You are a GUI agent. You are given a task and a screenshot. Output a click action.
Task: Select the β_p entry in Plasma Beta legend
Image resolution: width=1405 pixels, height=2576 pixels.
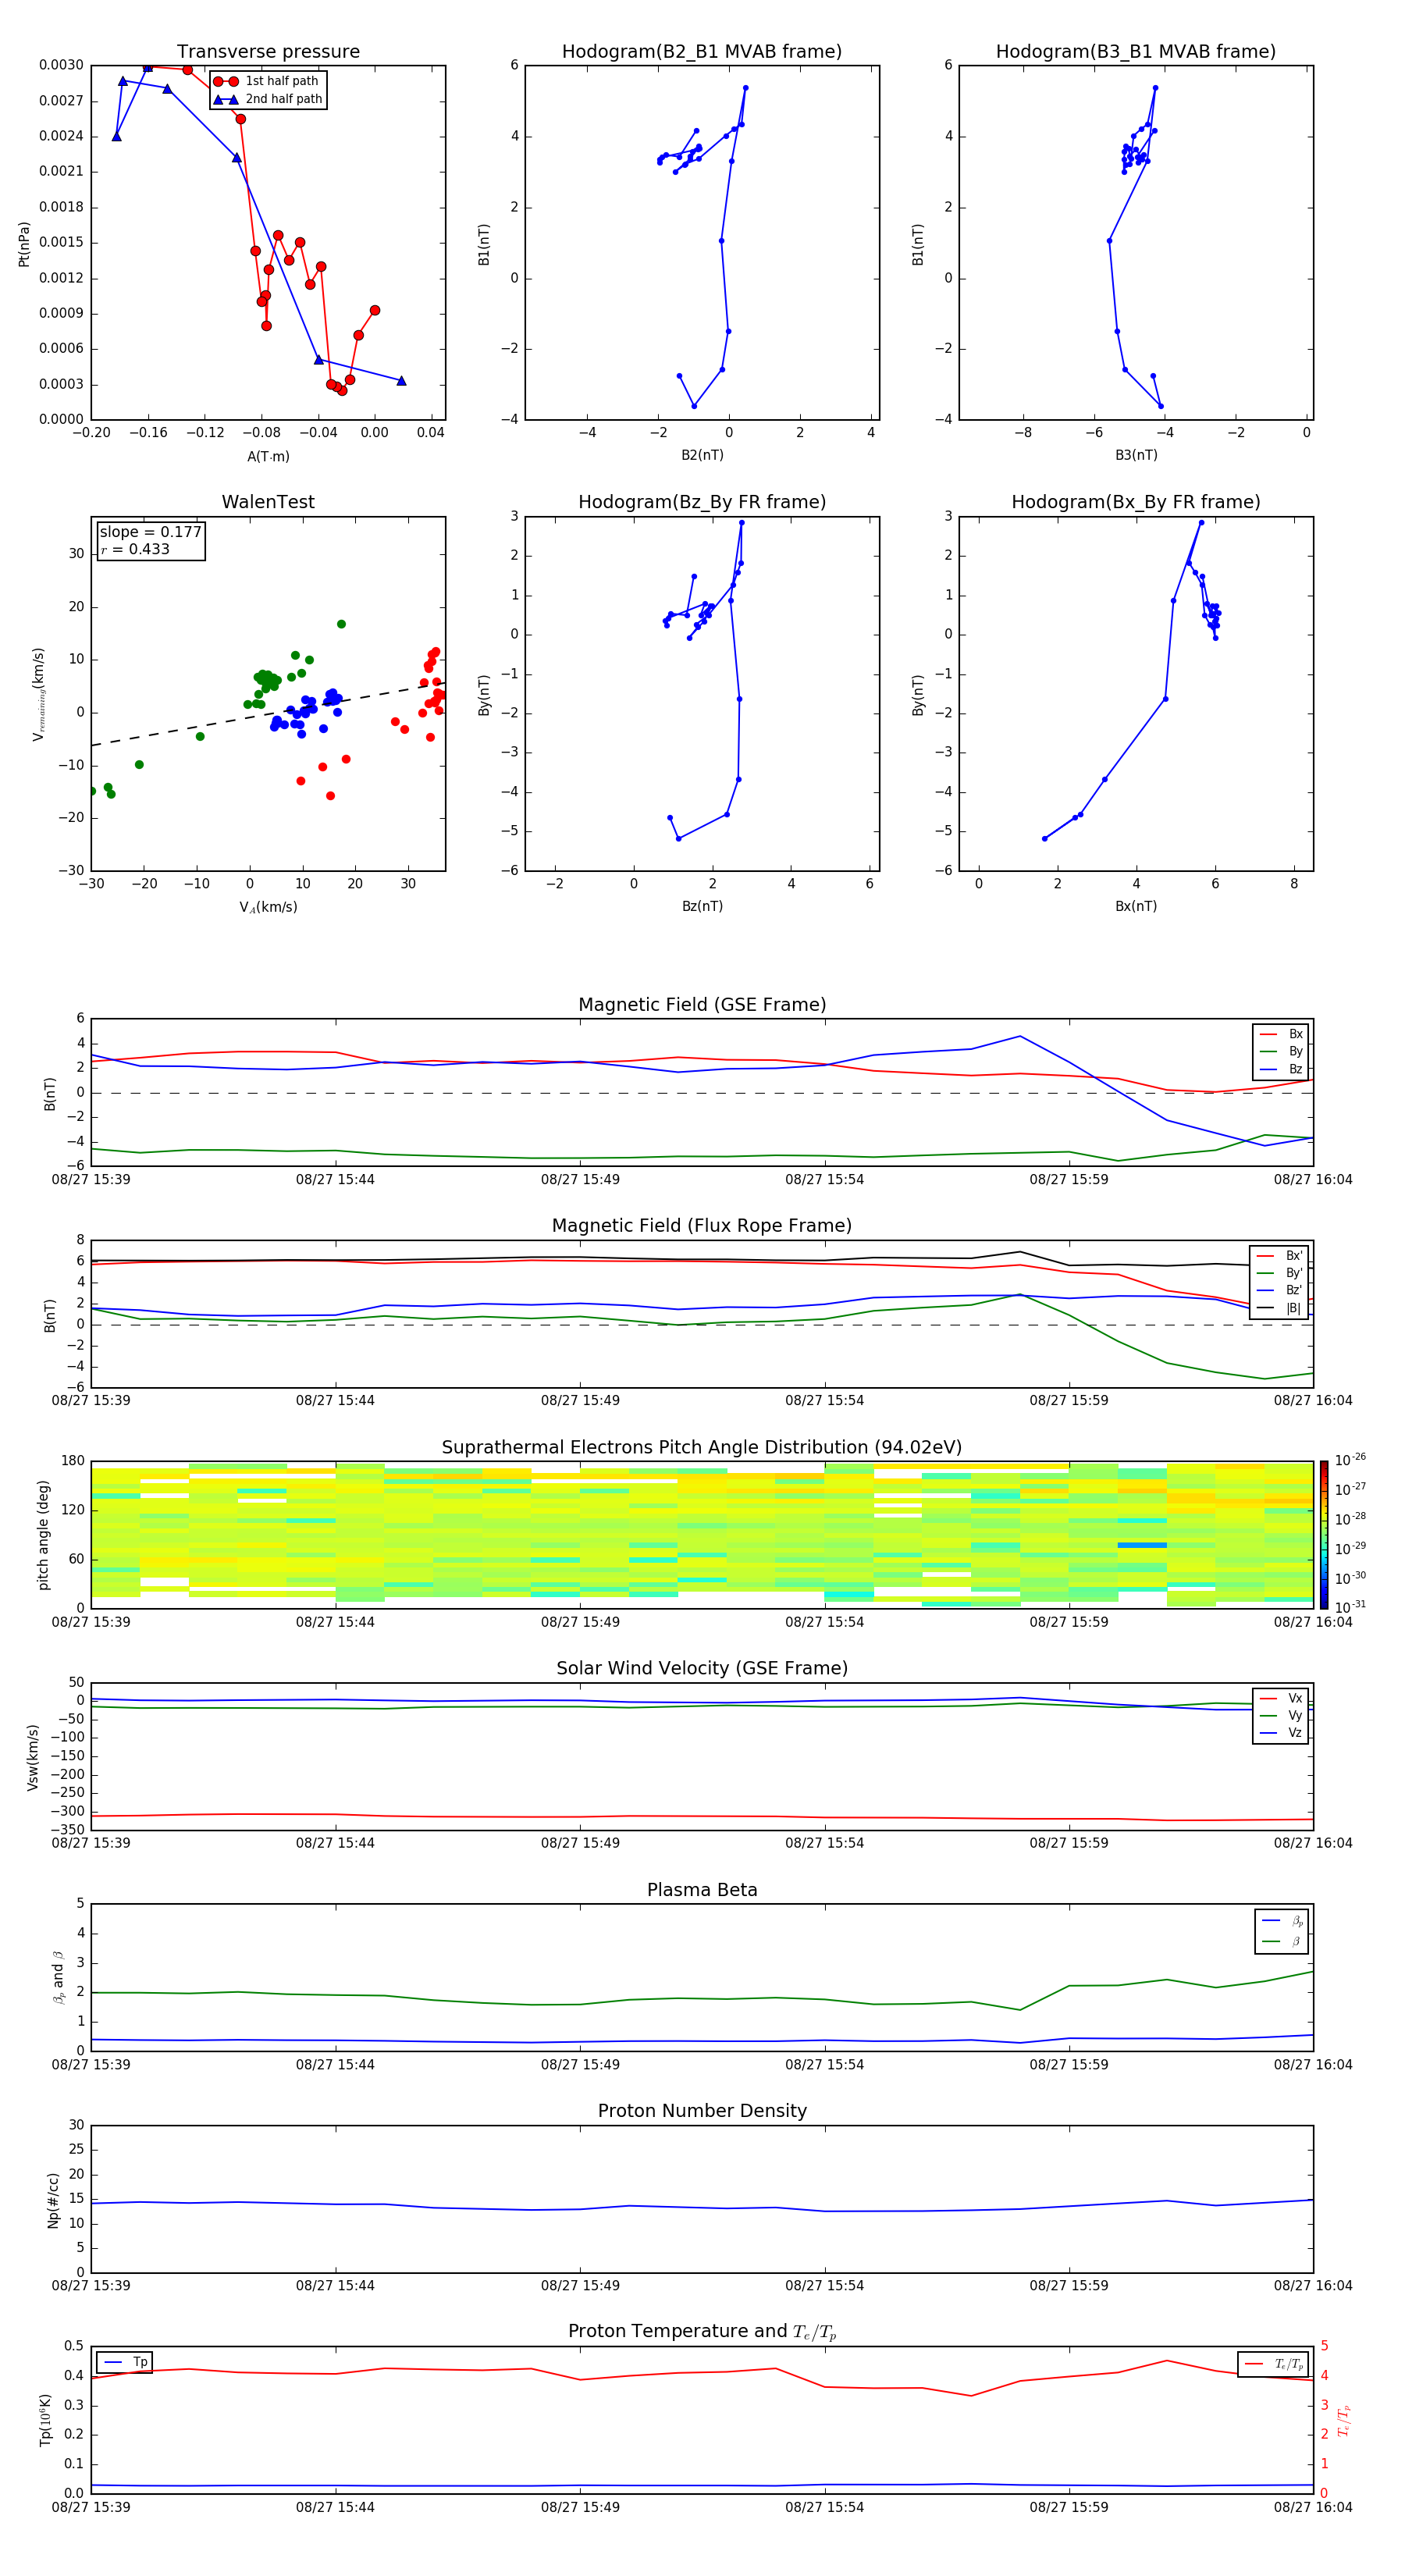pos(1282,1921)
